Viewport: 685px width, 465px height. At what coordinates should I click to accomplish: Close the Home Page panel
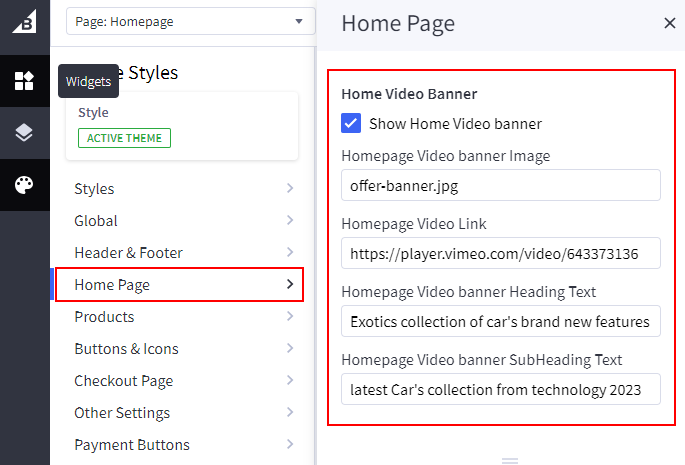(669, 24)
